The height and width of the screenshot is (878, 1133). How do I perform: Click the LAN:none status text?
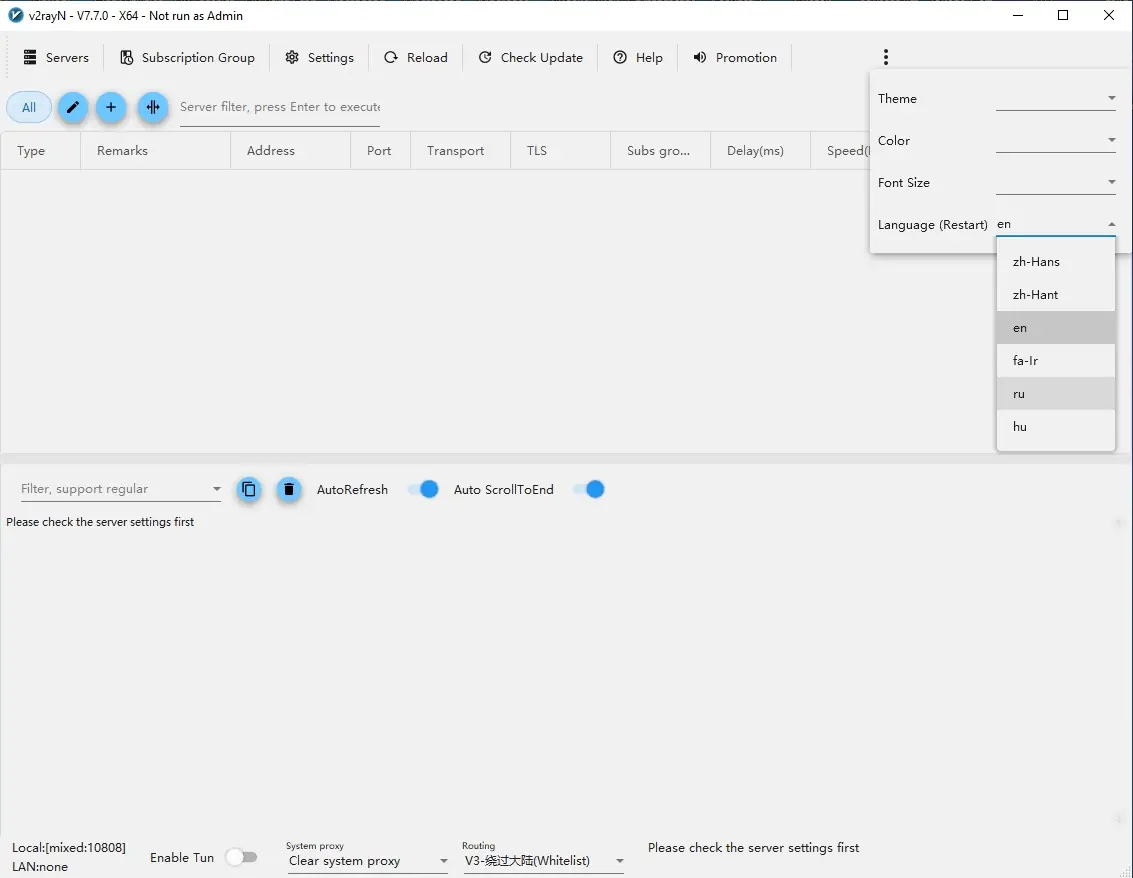40,866
